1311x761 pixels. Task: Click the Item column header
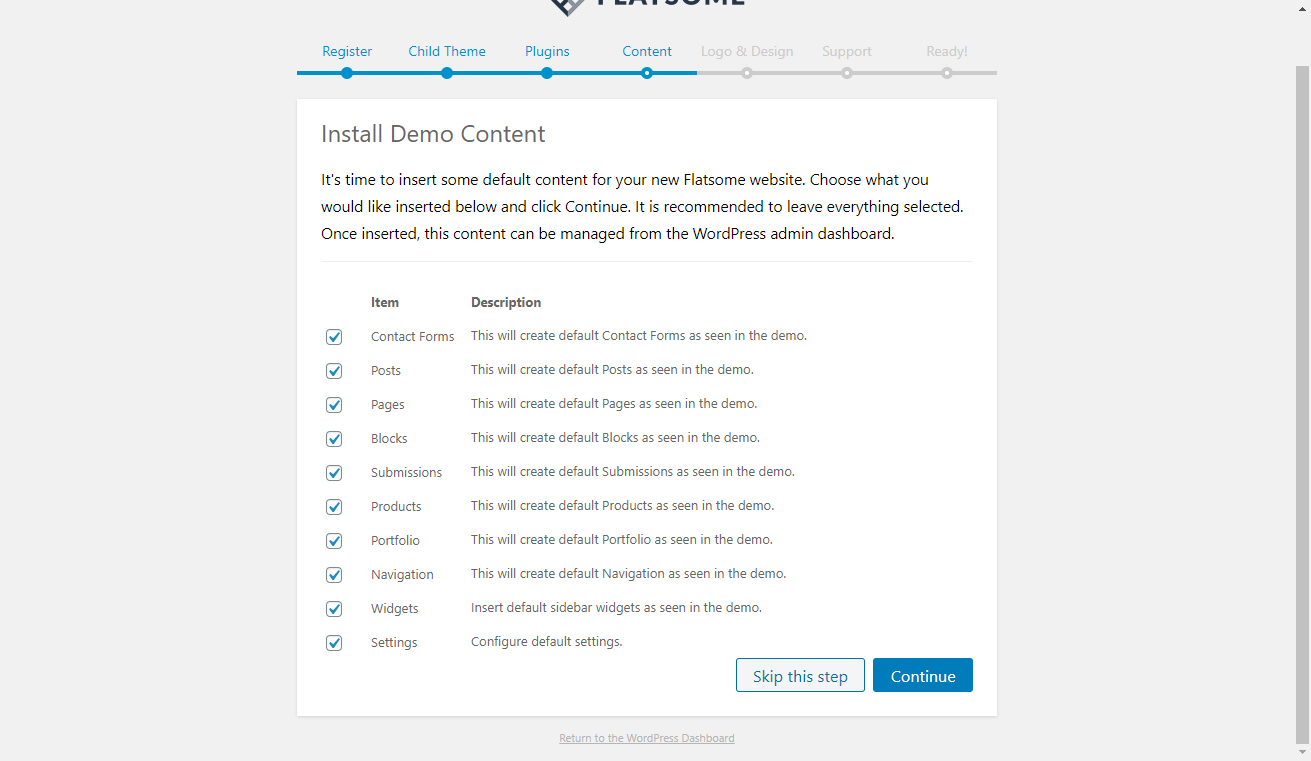pos(385,302)
